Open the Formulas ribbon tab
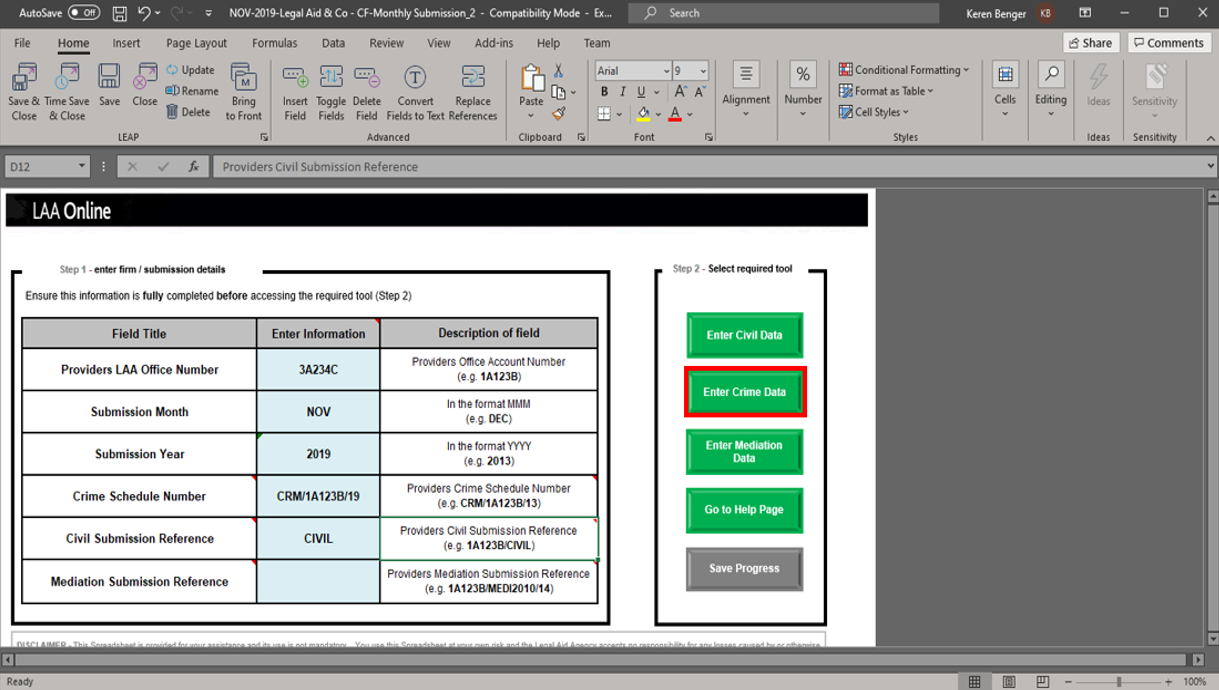Image resolution: width=1219 pixels, height=690 pixels. click(x=274, y=43)
